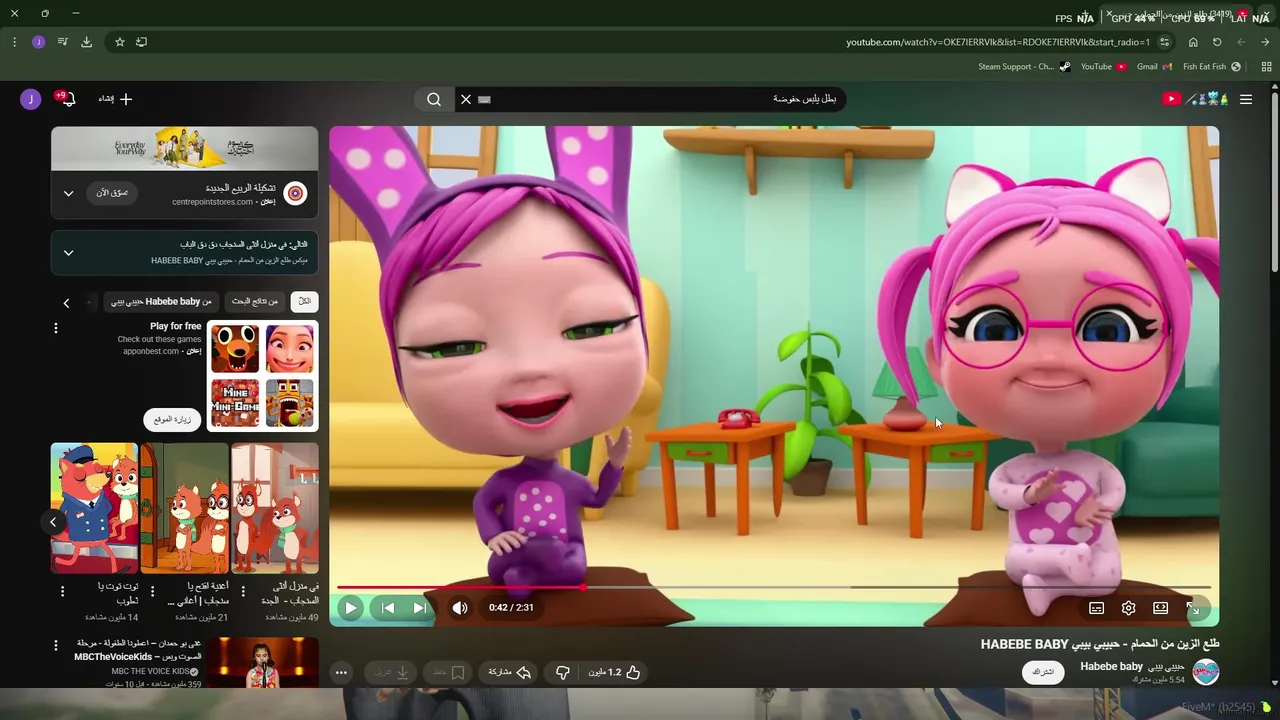
Task: Click the حفظ save bookmark button
Action: coord(447,673)
